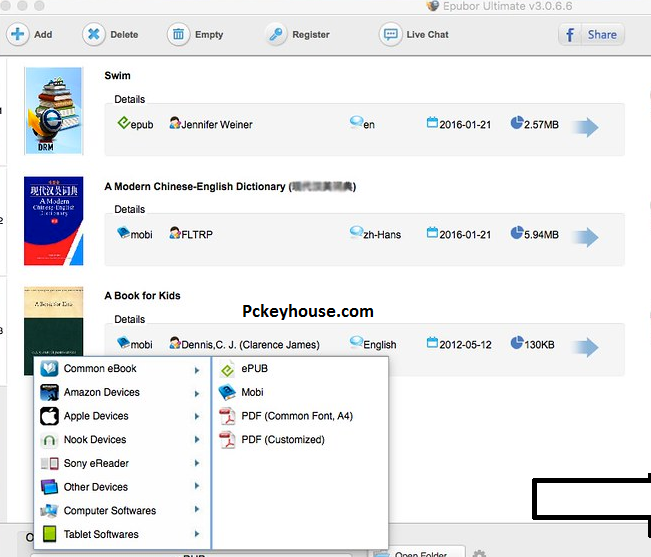Click the zh-Hans language entry

375,234
